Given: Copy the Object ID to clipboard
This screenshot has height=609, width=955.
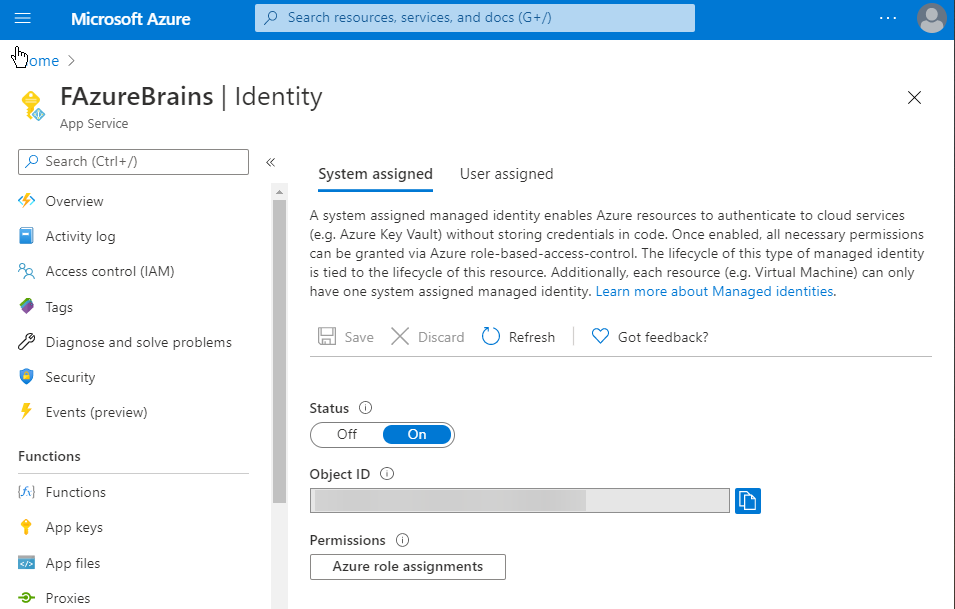Looking at the screenshot, I should 748,501.
